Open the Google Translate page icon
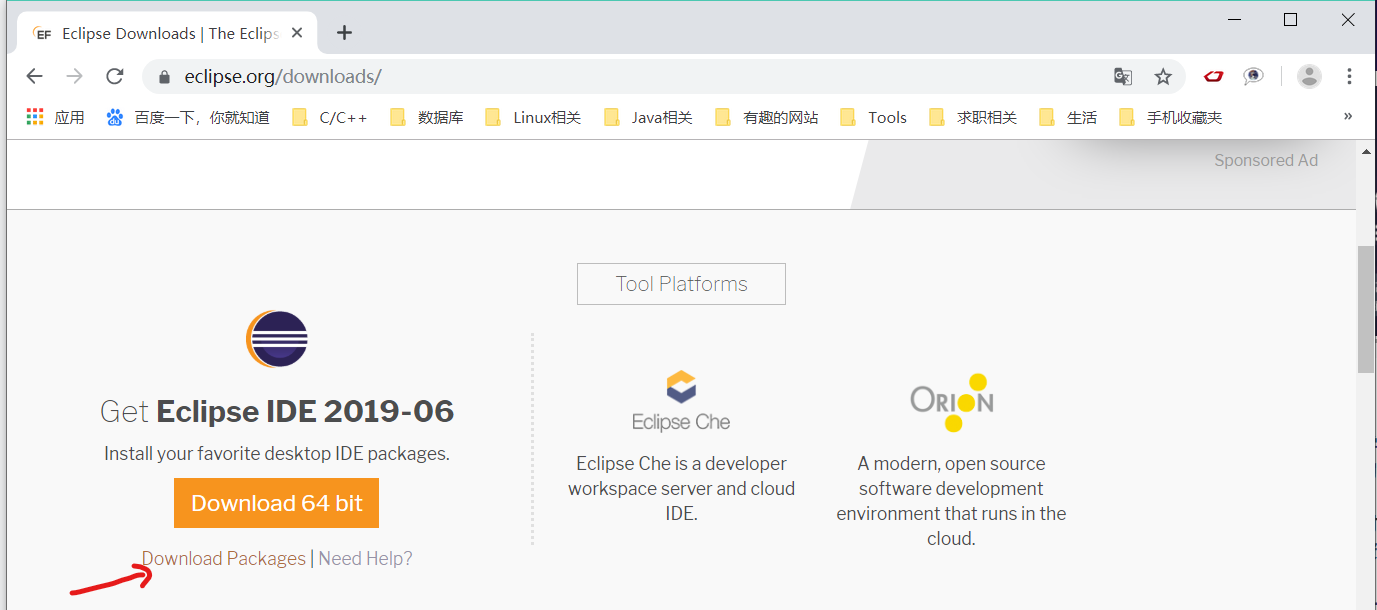The image size is (1377, 610). 1123,76
